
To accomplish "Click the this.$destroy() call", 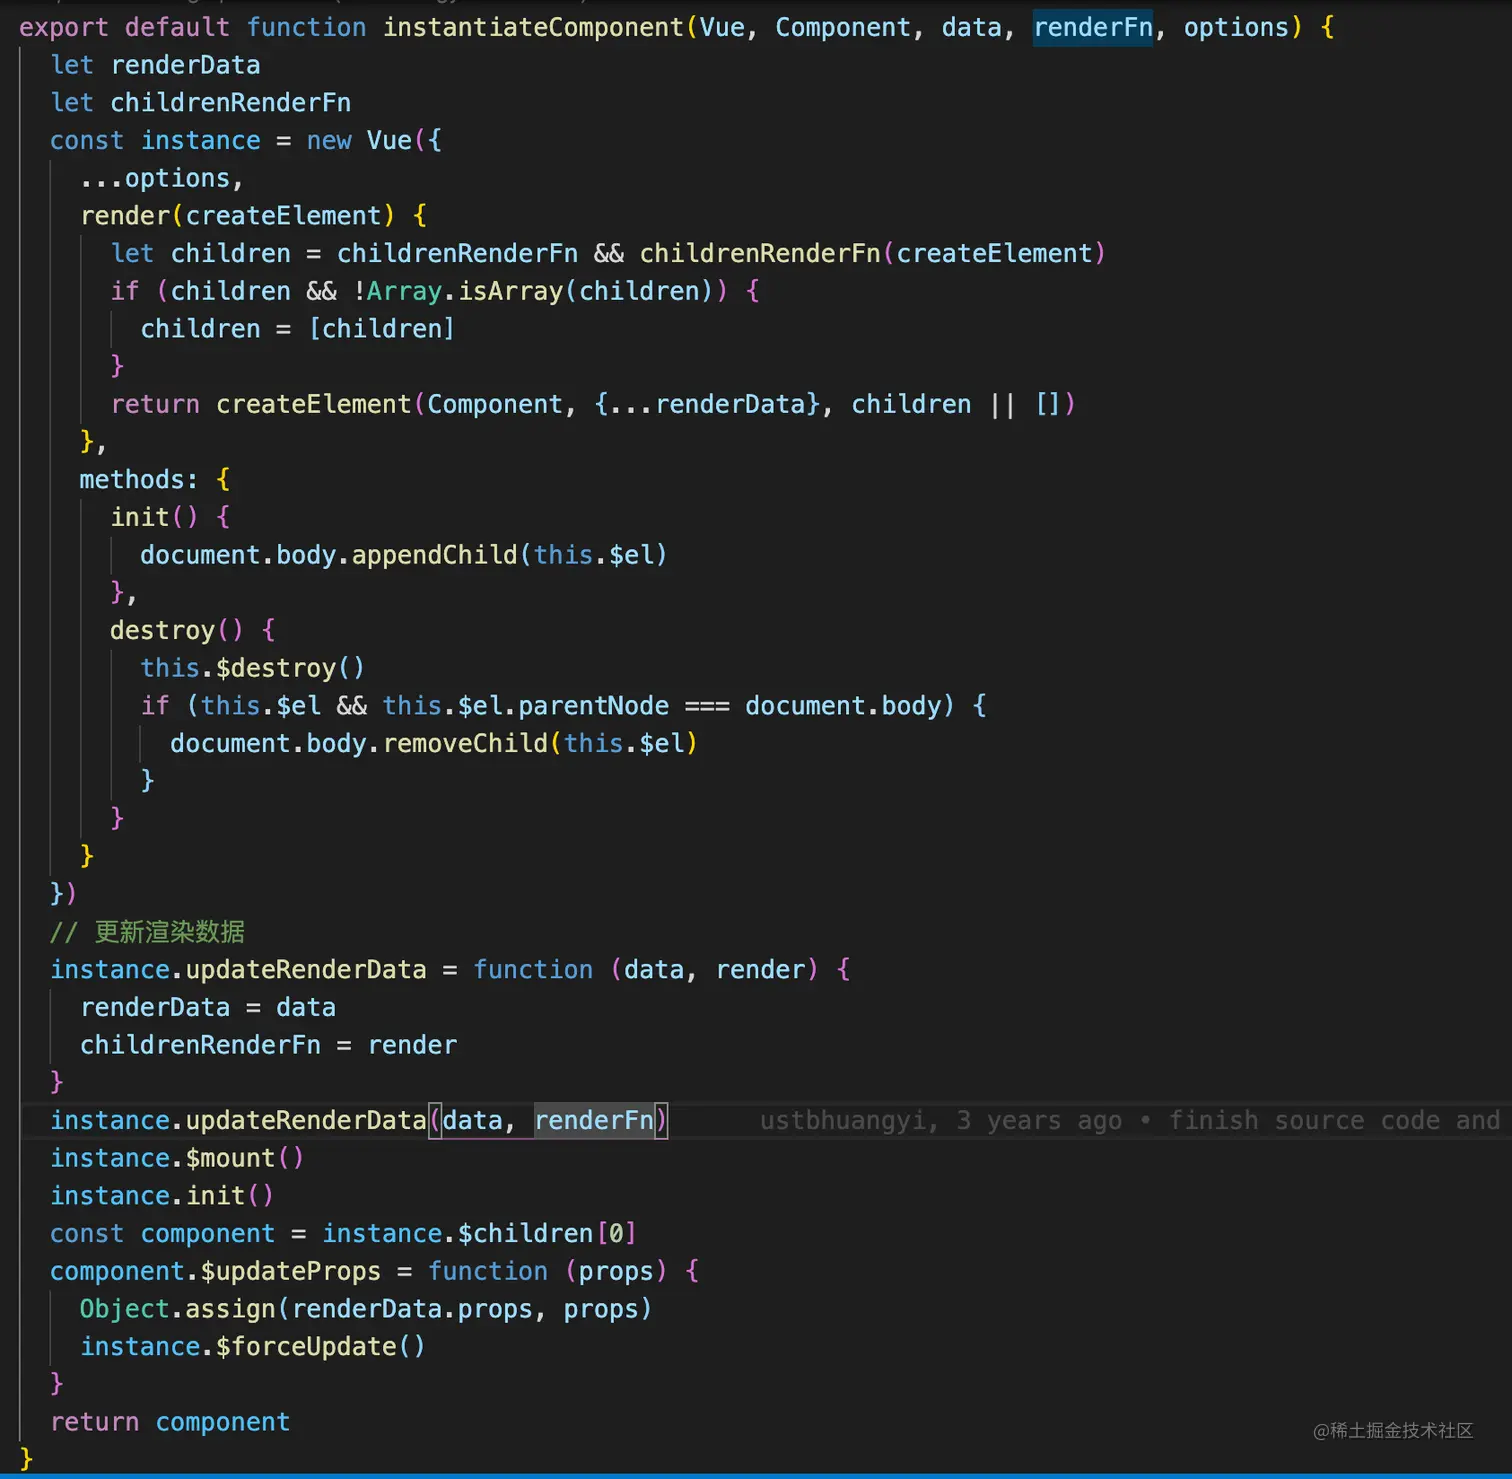I will 253,668.
